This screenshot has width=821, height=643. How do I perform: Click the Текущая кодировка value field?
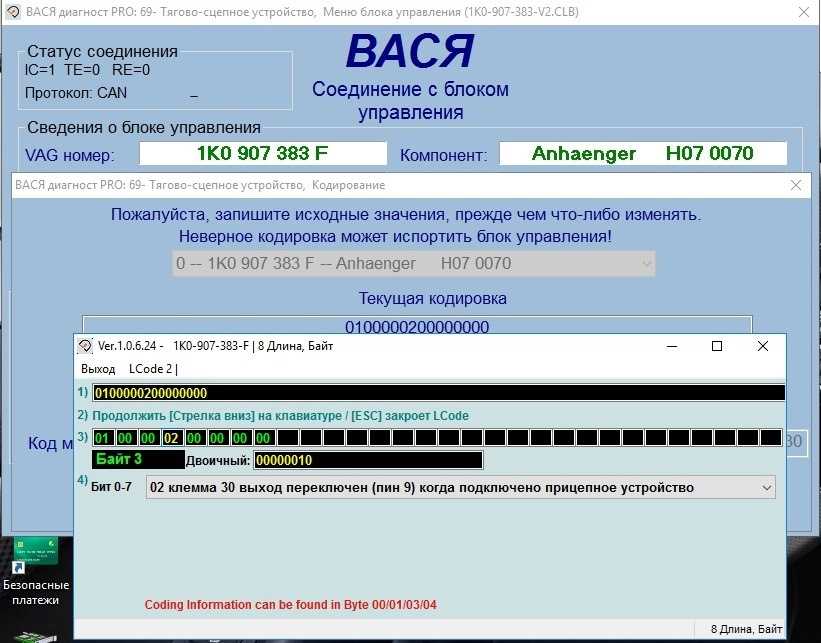(416, 327)
